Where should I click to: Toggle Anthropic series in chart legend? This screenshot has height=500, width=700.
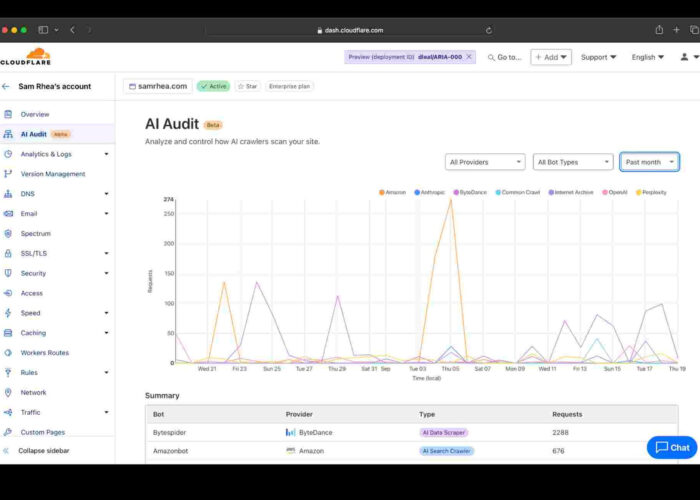click(x=429, y=192)
